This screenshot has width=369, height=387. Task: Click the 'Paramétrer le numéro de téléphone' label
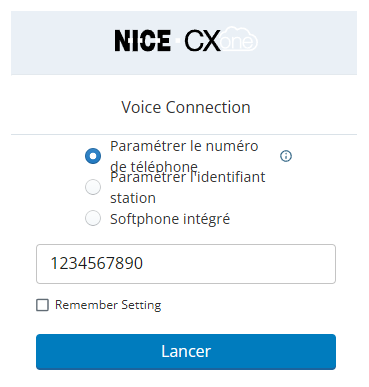tap(184, 156)
